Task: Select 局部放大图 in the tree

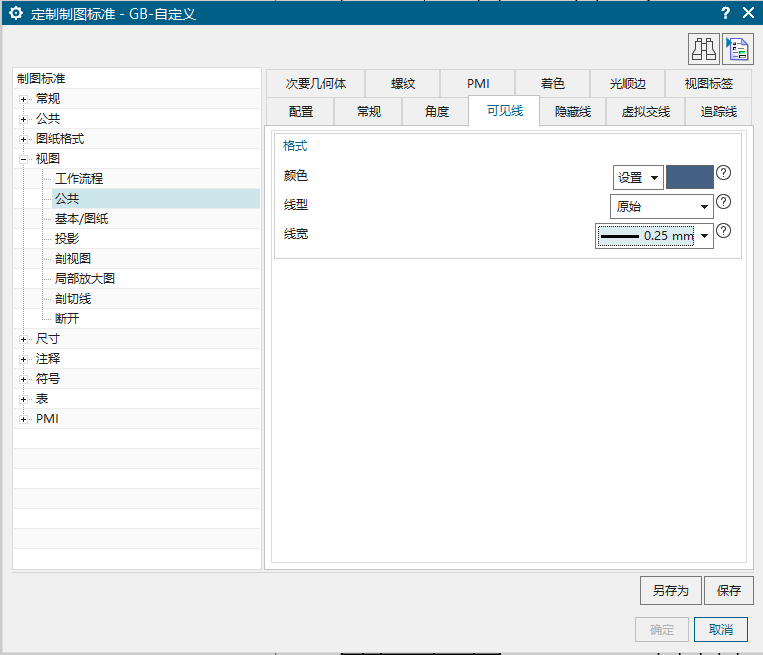Action: click(85, 278)
